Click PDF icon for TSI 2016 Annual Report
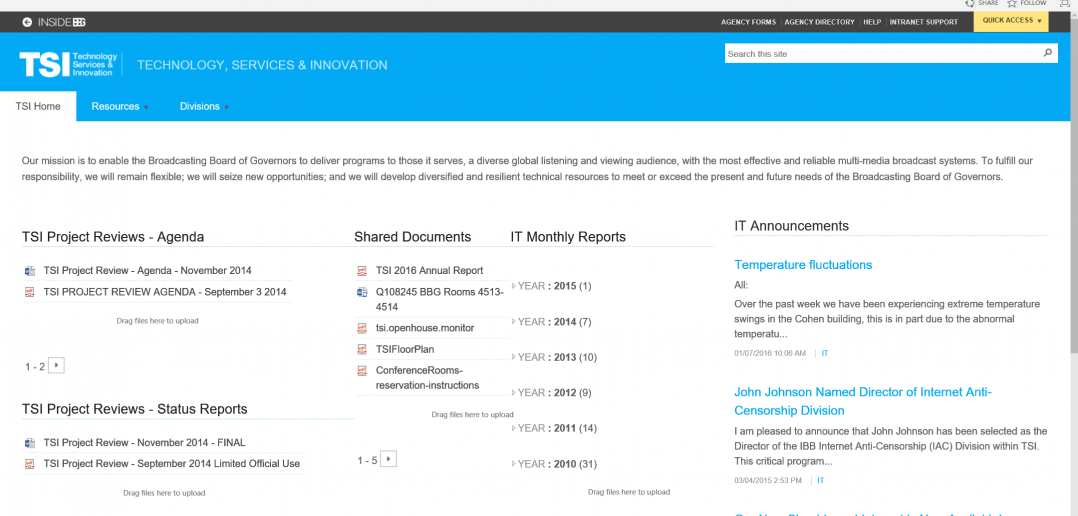Viewport: 1078px width, 516px height. click(362, 271)
